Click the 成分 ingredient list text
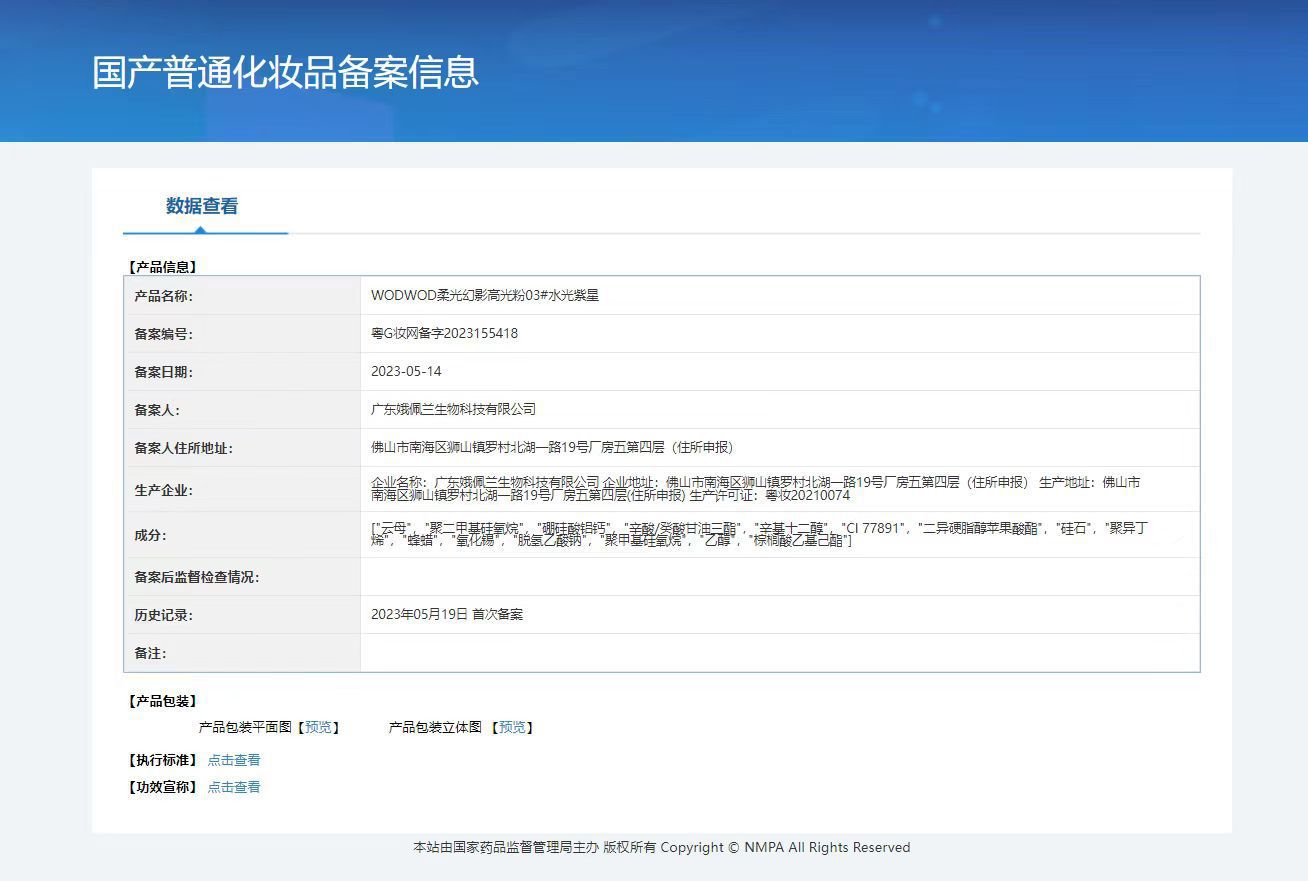Image resolution: width=1308 pixels, height=881 pixels. tap(759, 534)
